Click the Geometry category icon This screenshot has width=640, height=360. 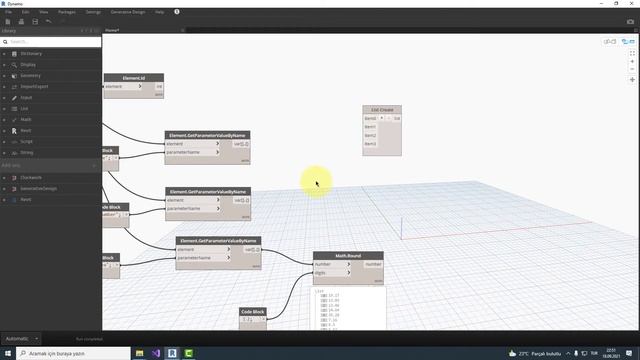point(14,76)
